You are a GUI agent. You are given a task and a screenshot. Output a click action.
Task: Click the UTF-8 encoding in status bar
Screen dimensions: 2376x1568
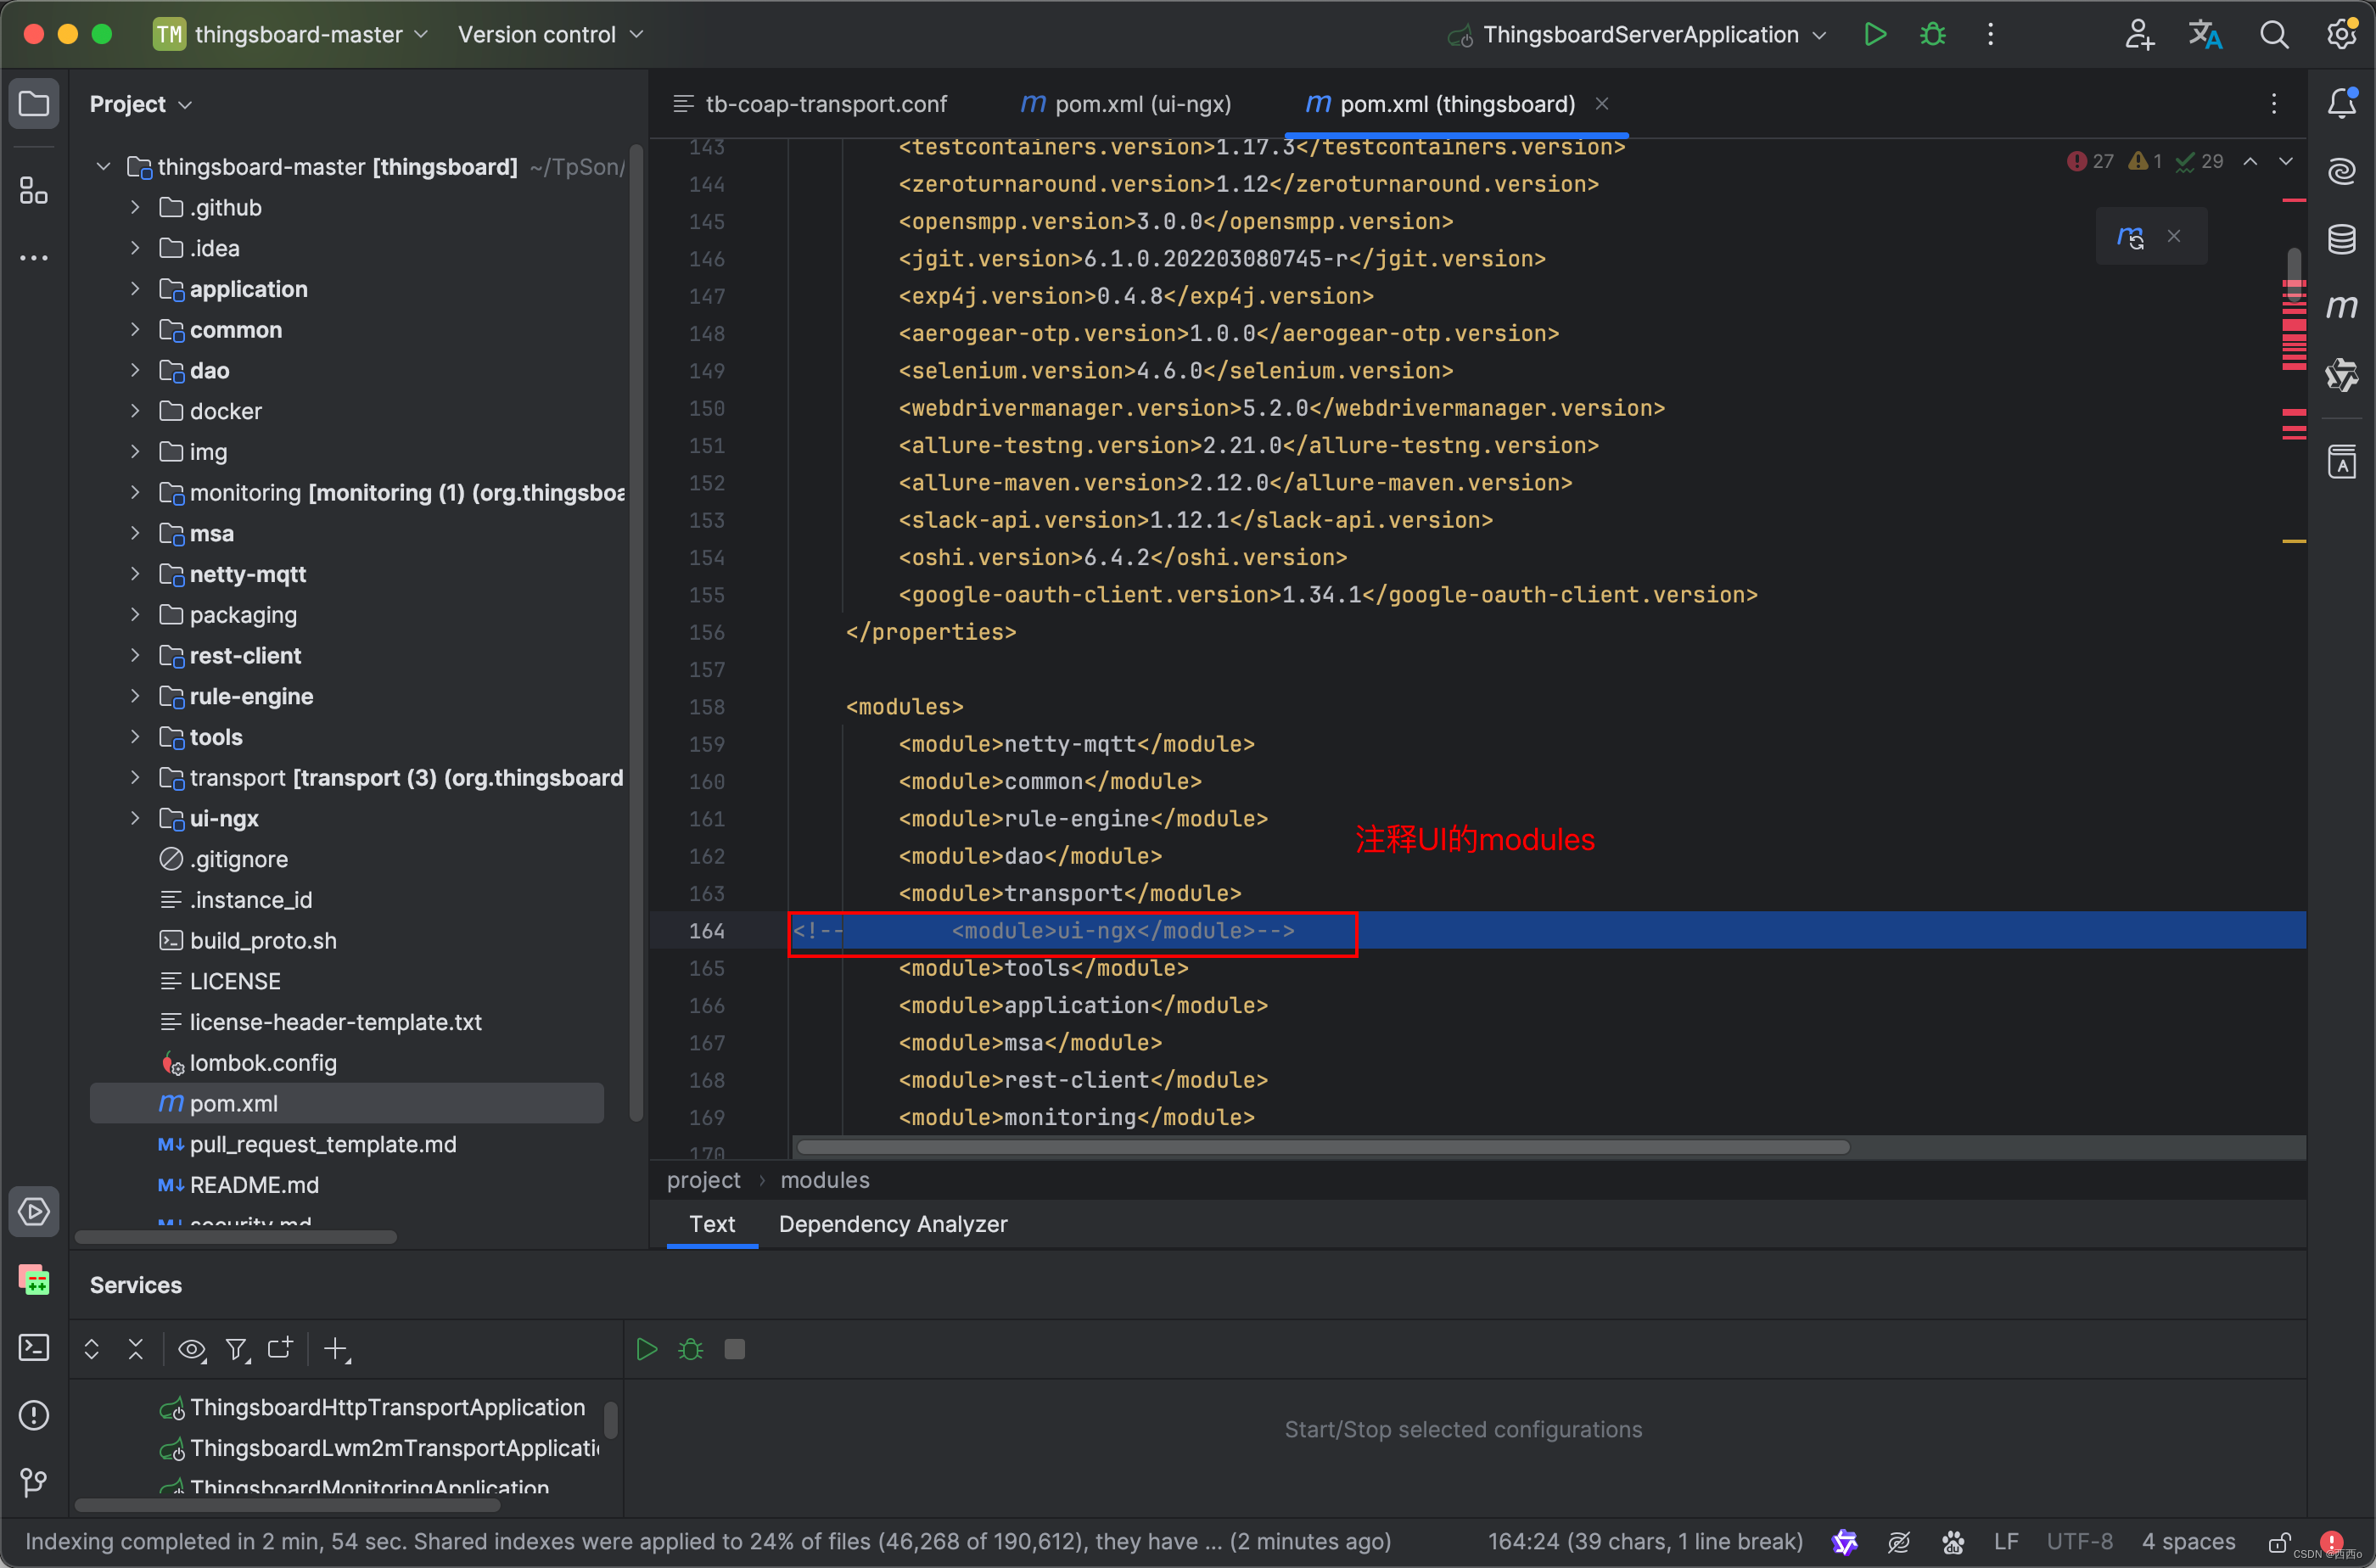(x=2079, y=1541)
